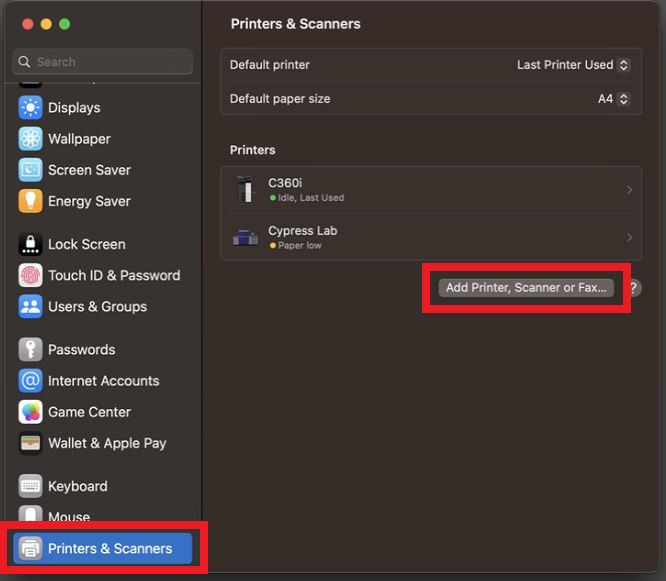Select Wallet & Apple Pay item

coord(107,443)
